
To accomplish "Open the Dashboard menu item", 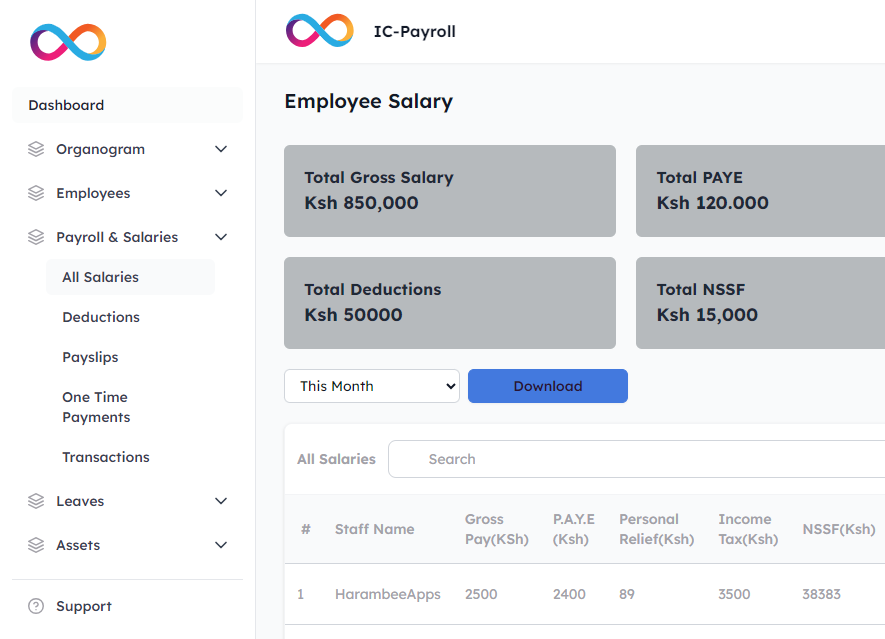I will [x=66, y=105].
